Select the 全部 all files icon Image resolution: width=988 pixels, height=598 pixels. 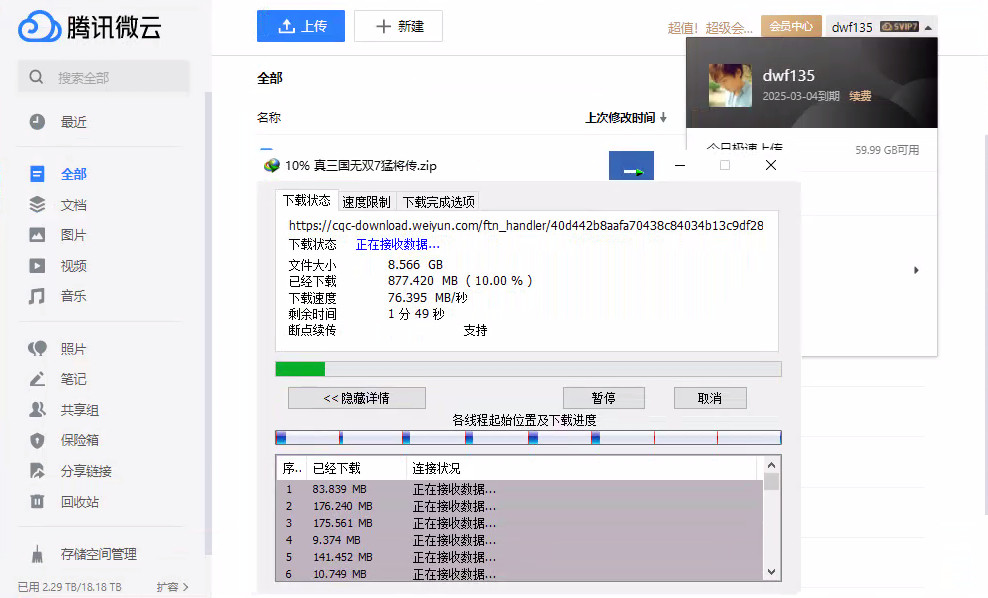[37, 174]
